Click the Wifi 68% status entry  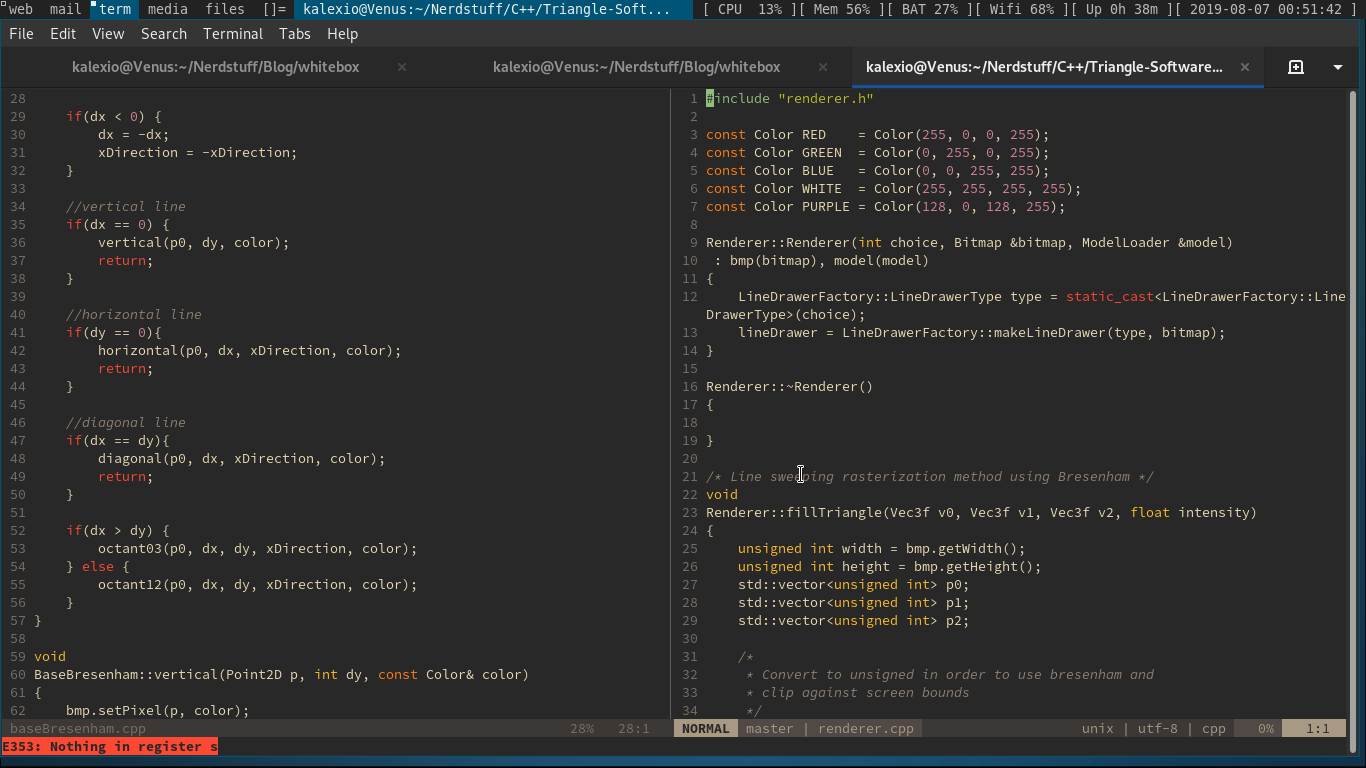pyautogui.click(x=1021, y=9)
